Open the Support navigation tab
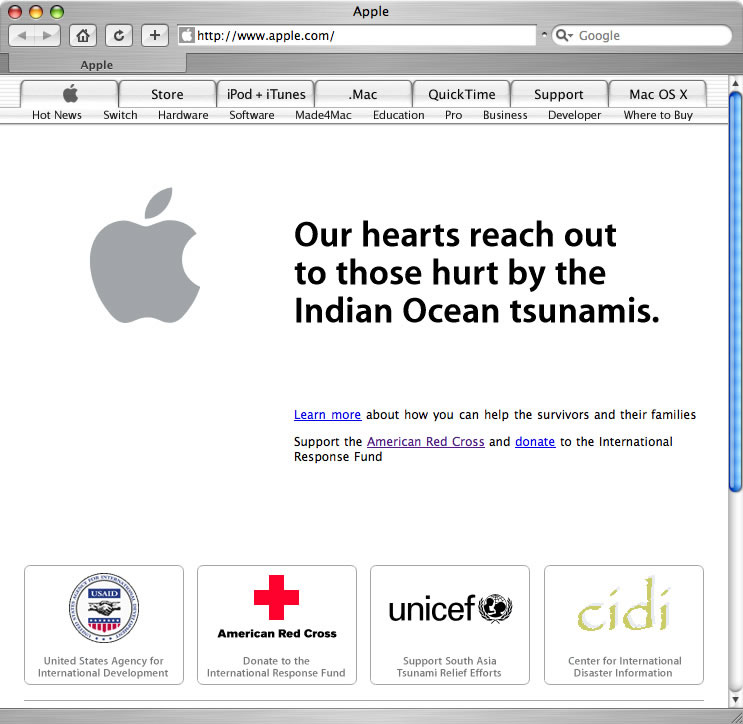743x724 pixels. pyautogui.click(x=559, y=94)
